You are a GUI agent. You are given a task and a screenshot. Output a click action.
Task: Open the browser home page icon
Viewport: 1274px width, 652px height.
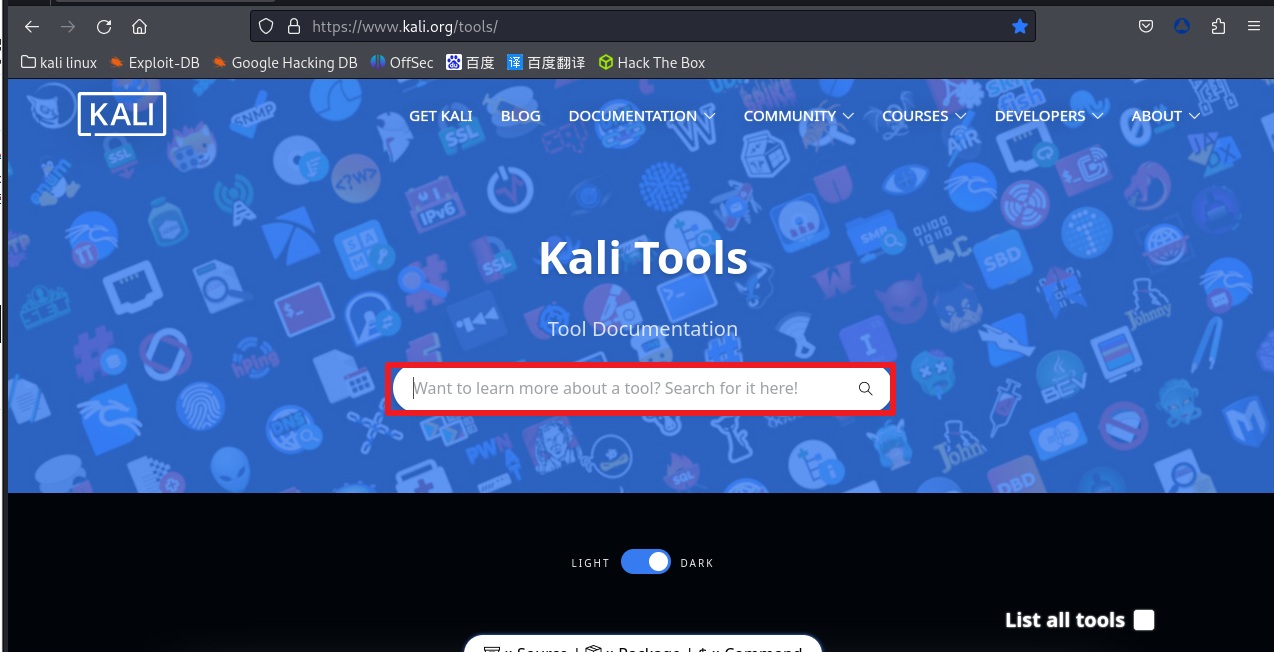[140, 27]
